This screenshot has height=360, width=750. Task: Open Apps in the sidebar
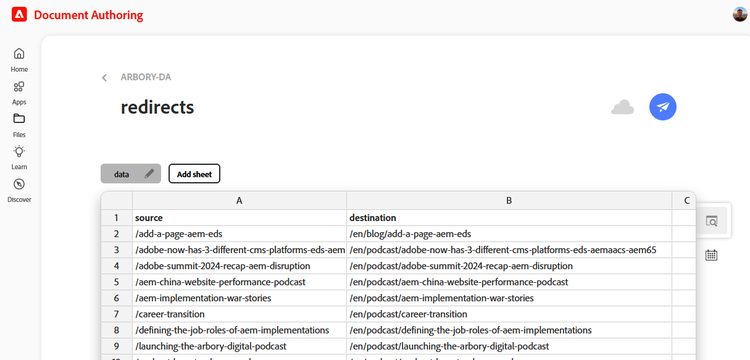[x=19, y=93]
